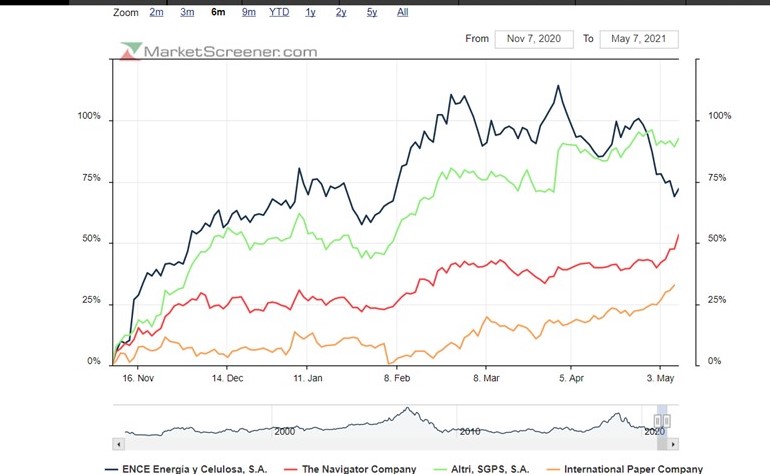
Task: Zoom the chart to 5y
Action: pyautogui.click(x=372, y=12)
